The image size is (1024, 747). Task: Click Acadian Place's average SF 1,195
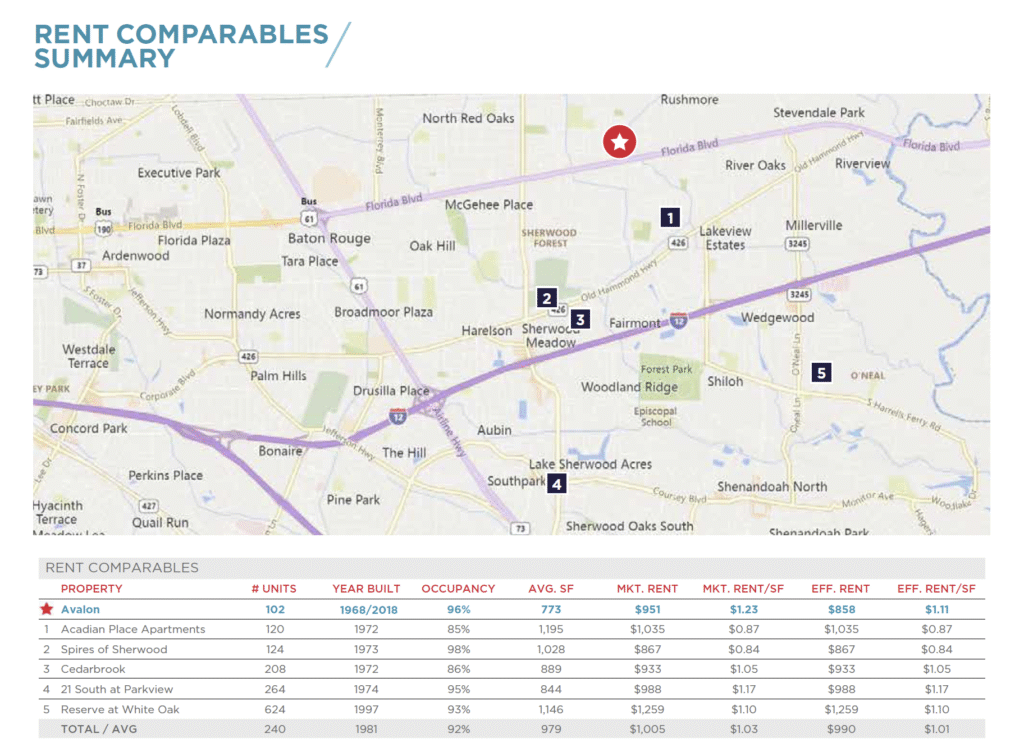(551, 629)
